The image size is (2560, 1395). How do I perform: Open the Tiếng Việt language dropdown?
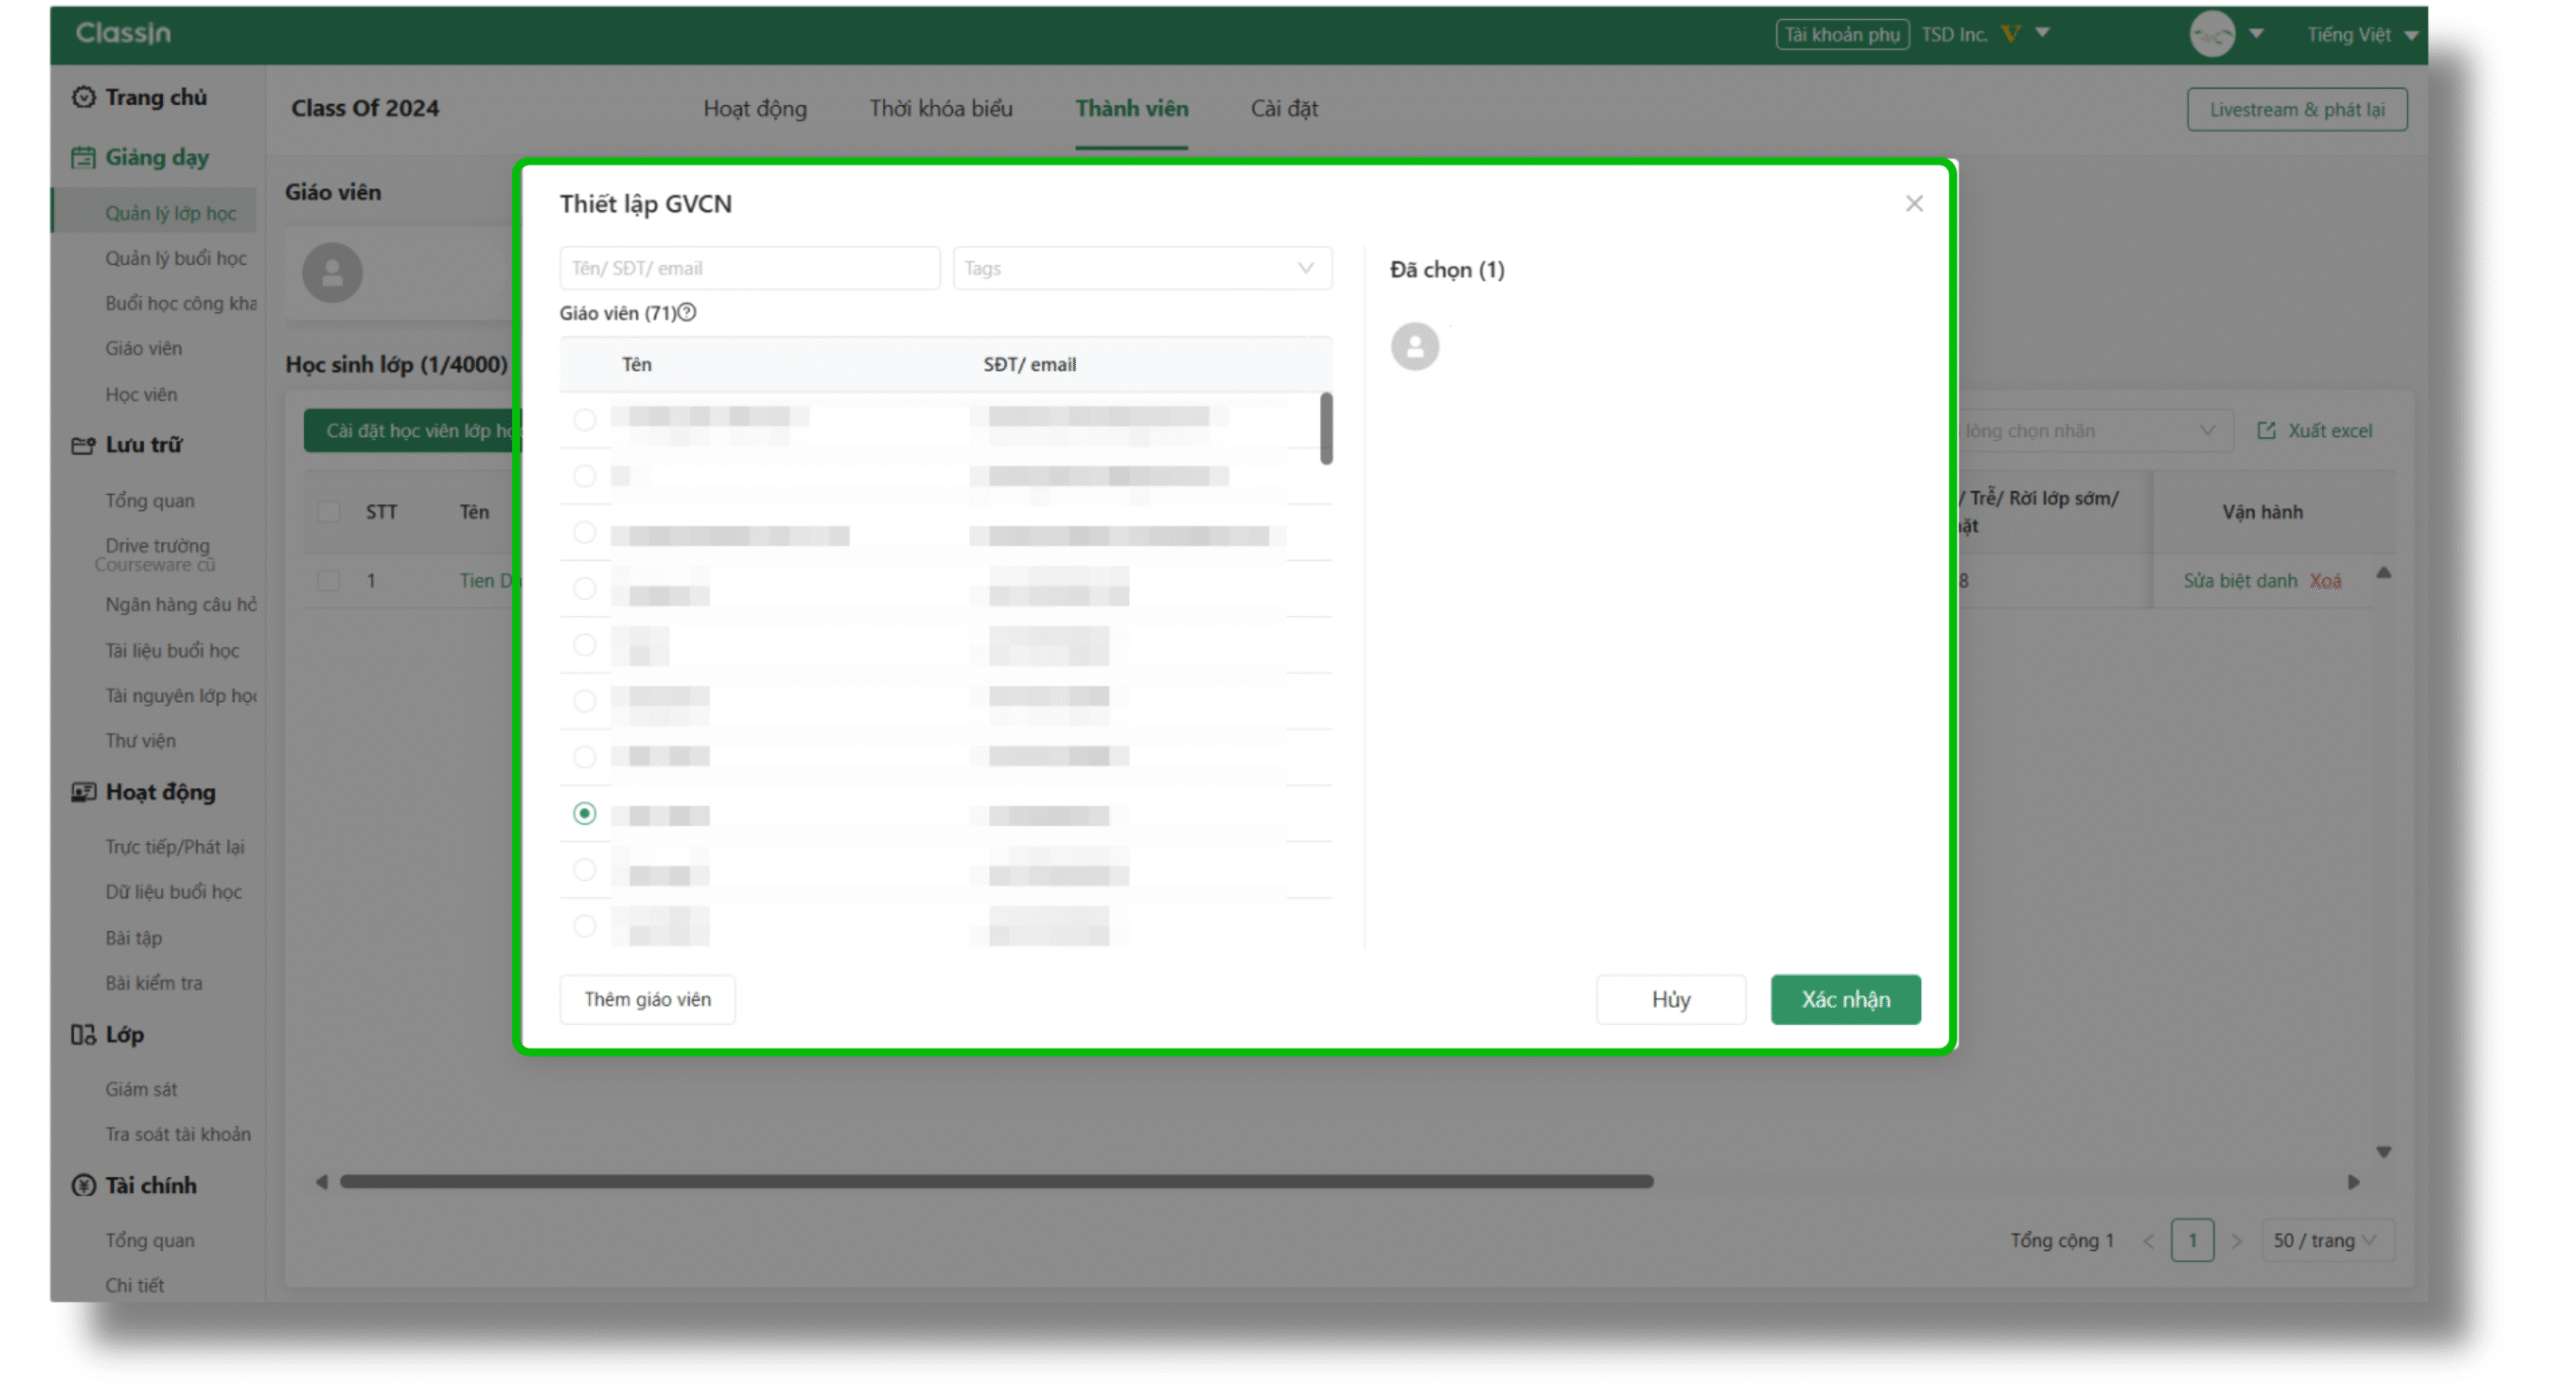tap(2362, 35)
